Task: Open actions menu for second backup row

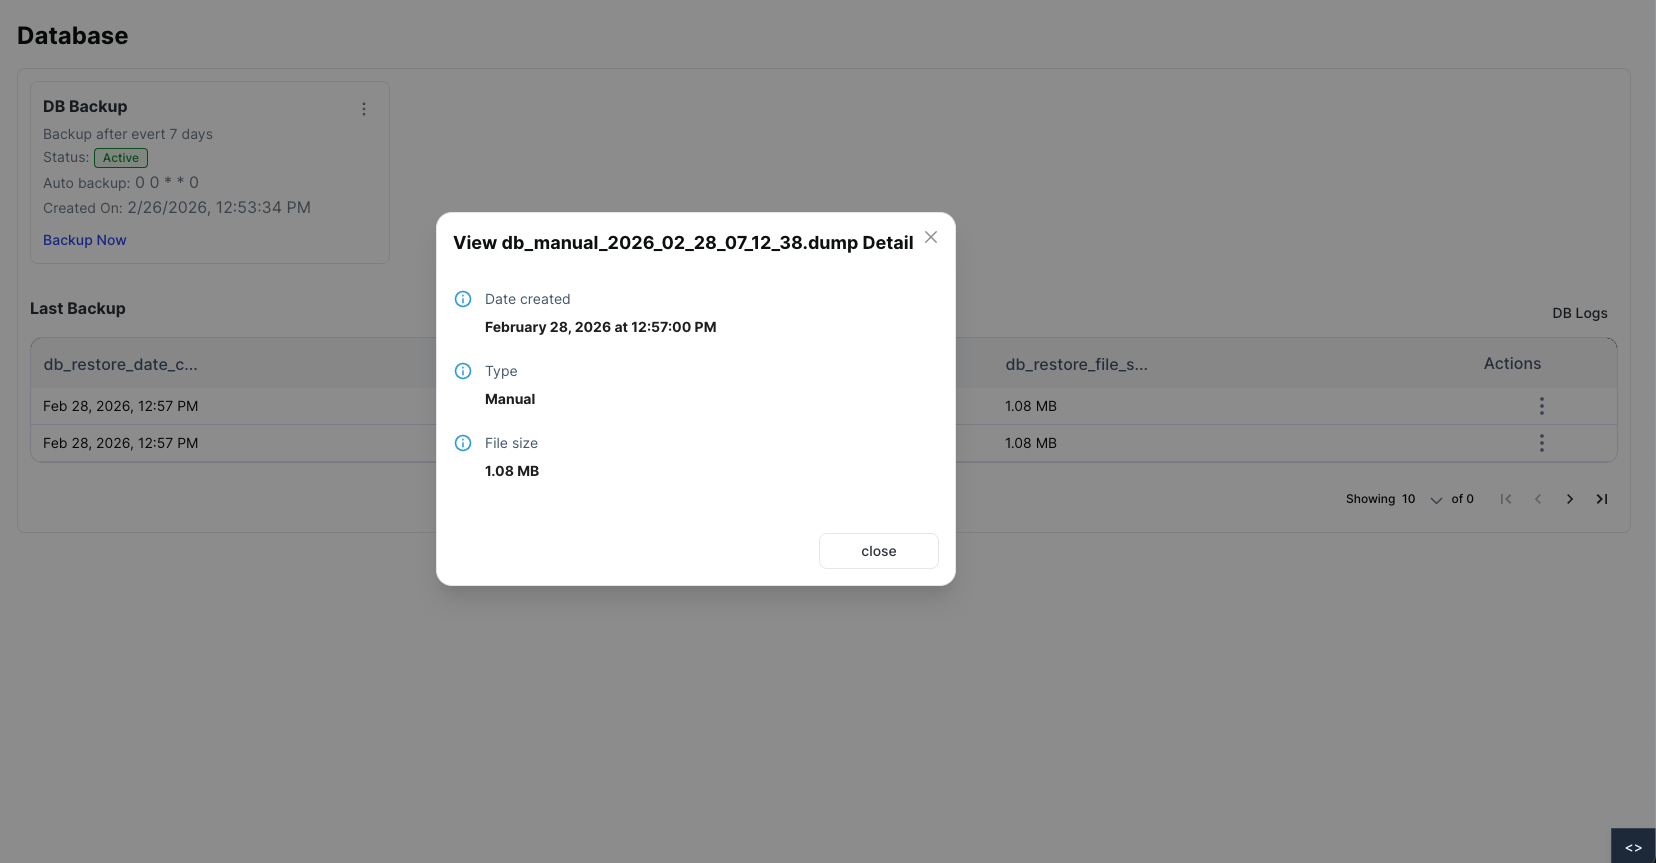Action: tap(1542, 443)
